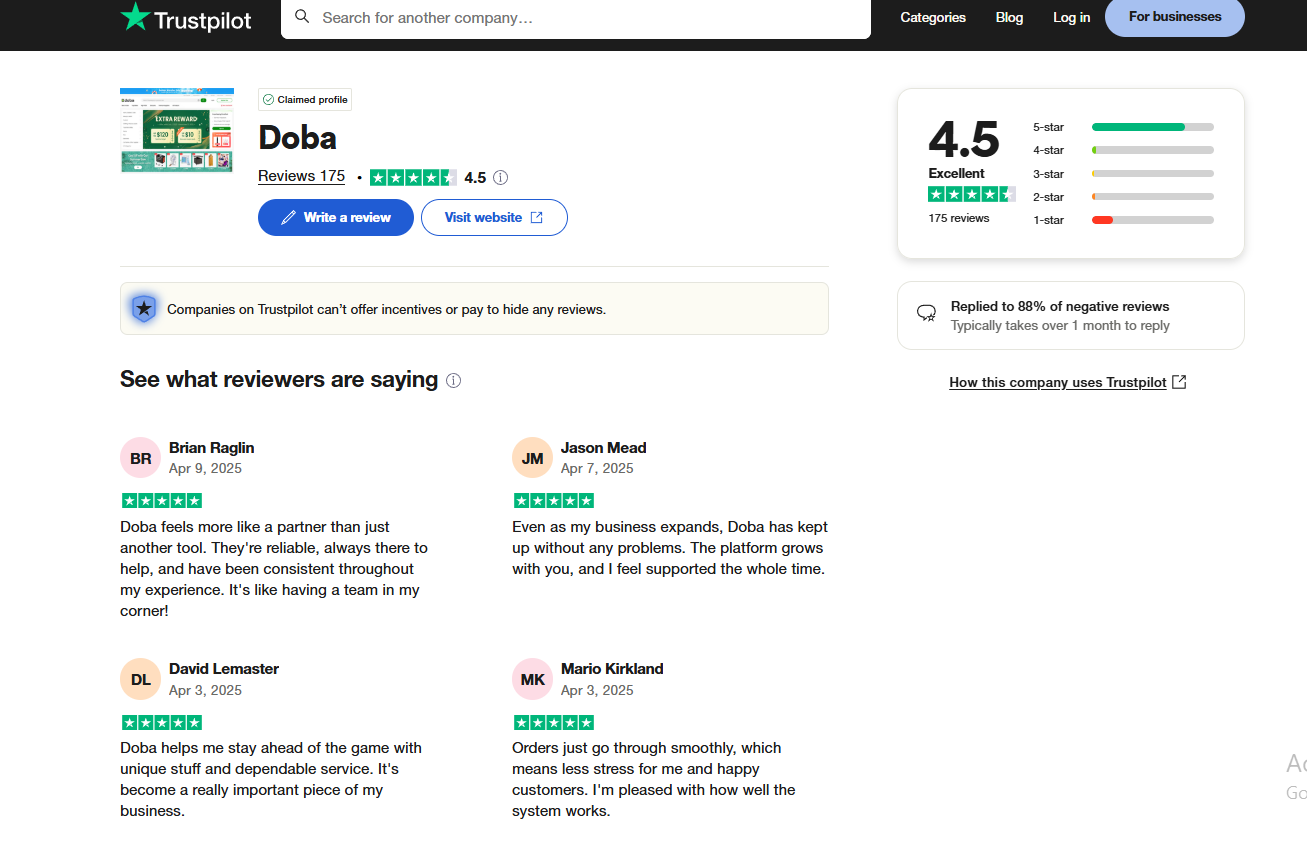This screenshot has width=1307, height=844.
Task: Click the For businesses button
Action: click(x=1175, y=17)
